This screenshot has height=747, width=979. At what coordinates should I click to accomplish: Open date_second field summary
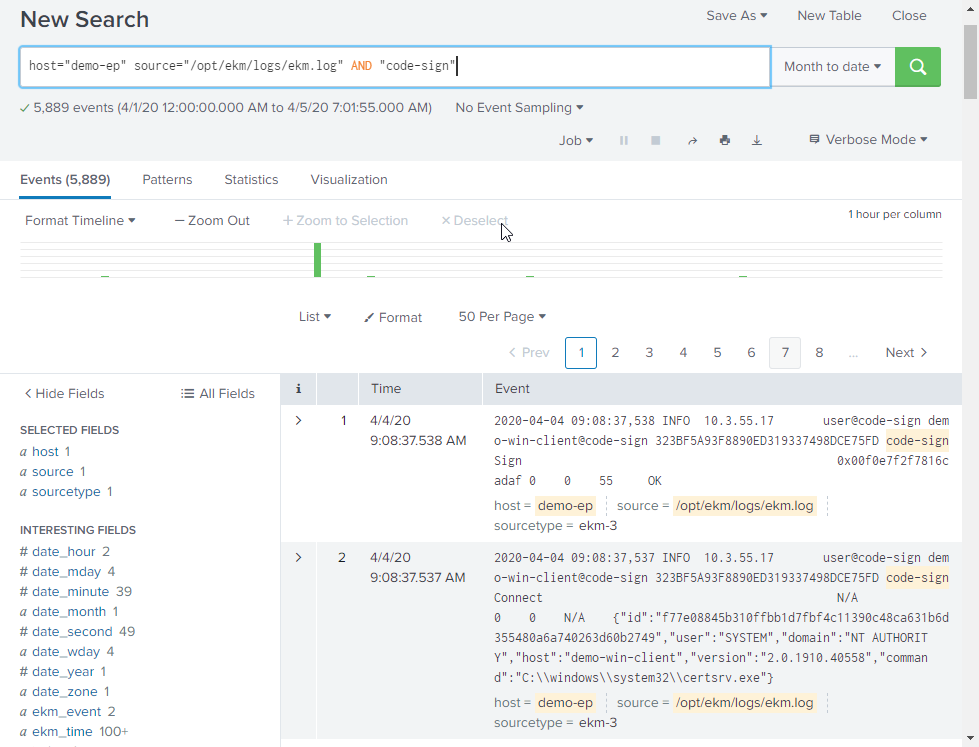pos(72,631)
